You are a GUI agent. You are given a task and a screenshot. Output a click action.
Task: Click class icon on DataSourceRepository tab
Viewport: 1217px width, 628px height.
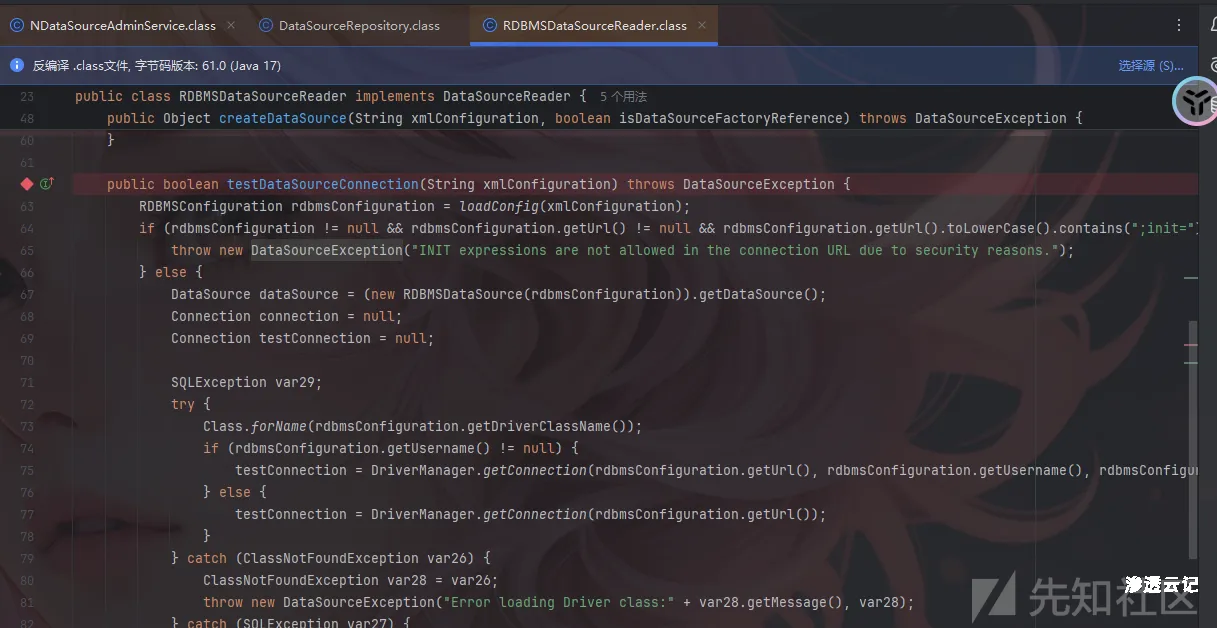(266, 25)
